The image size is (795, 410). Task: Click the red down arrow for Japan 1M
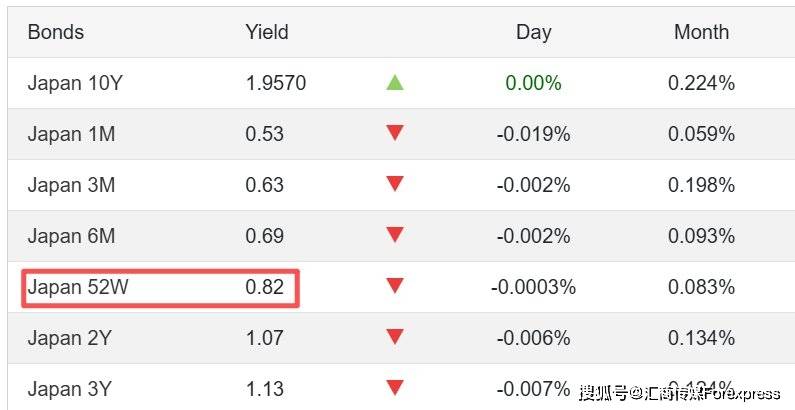[395, 133]
